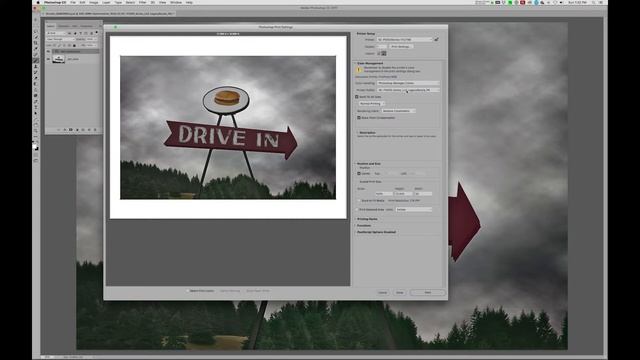
Task: Select the Lasso tool
Action: coord(36,31)
